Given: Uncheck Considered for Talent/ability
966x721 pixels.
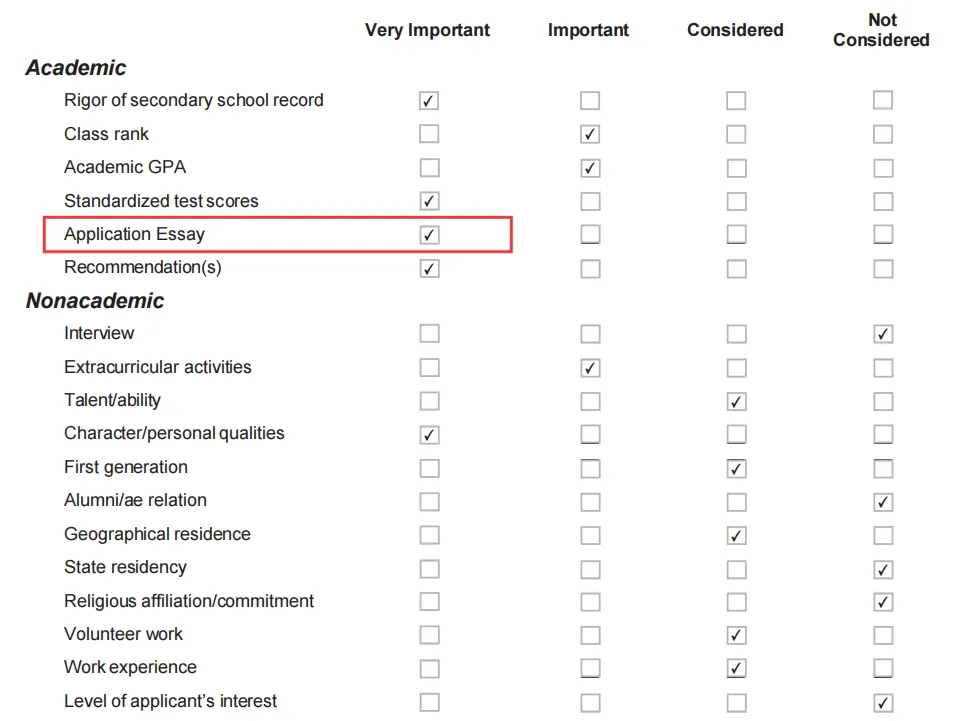Looking at the screenshot, I should (x=736, y=402).
